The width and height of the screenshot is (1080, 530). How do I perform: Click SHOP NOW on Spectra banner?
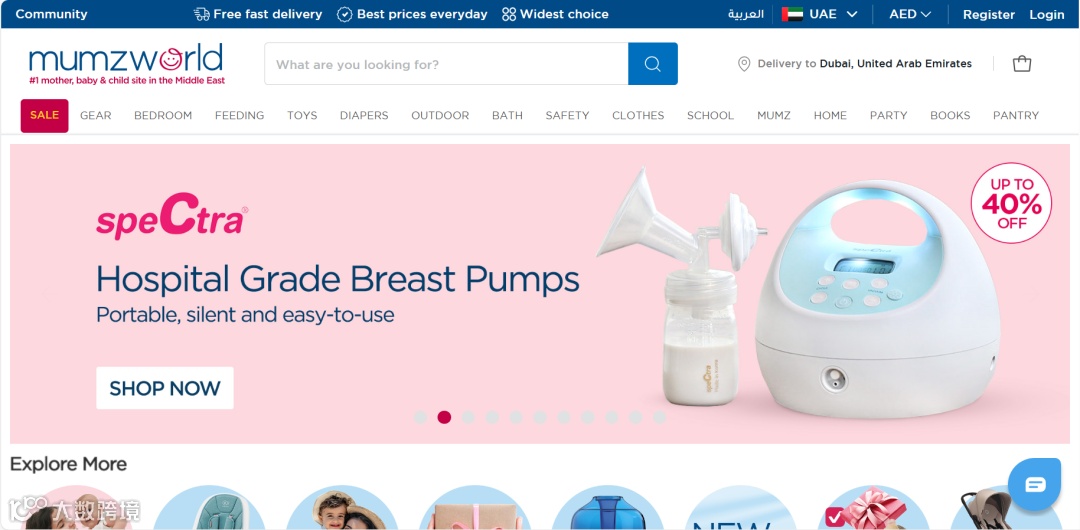tap(165, 388)
